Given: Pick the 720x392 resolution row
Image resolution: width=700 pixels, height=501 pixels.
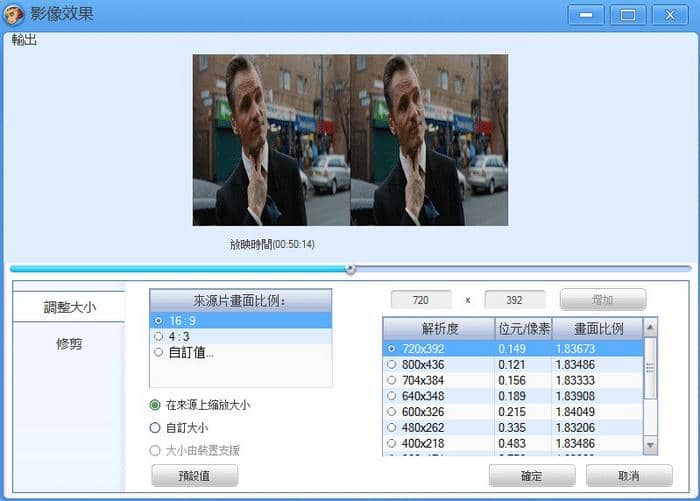Looking at the screenshot, I should (513, 348).
